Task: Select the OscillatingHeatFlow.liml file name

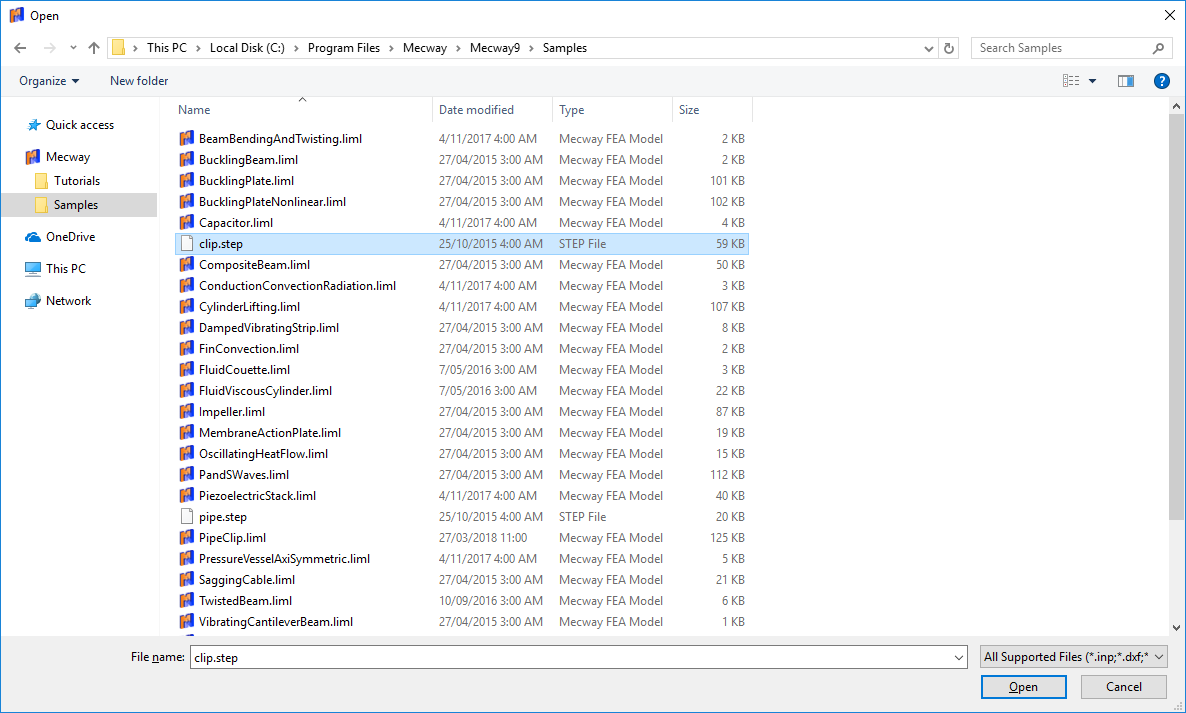Action: [x=263, y=454]
